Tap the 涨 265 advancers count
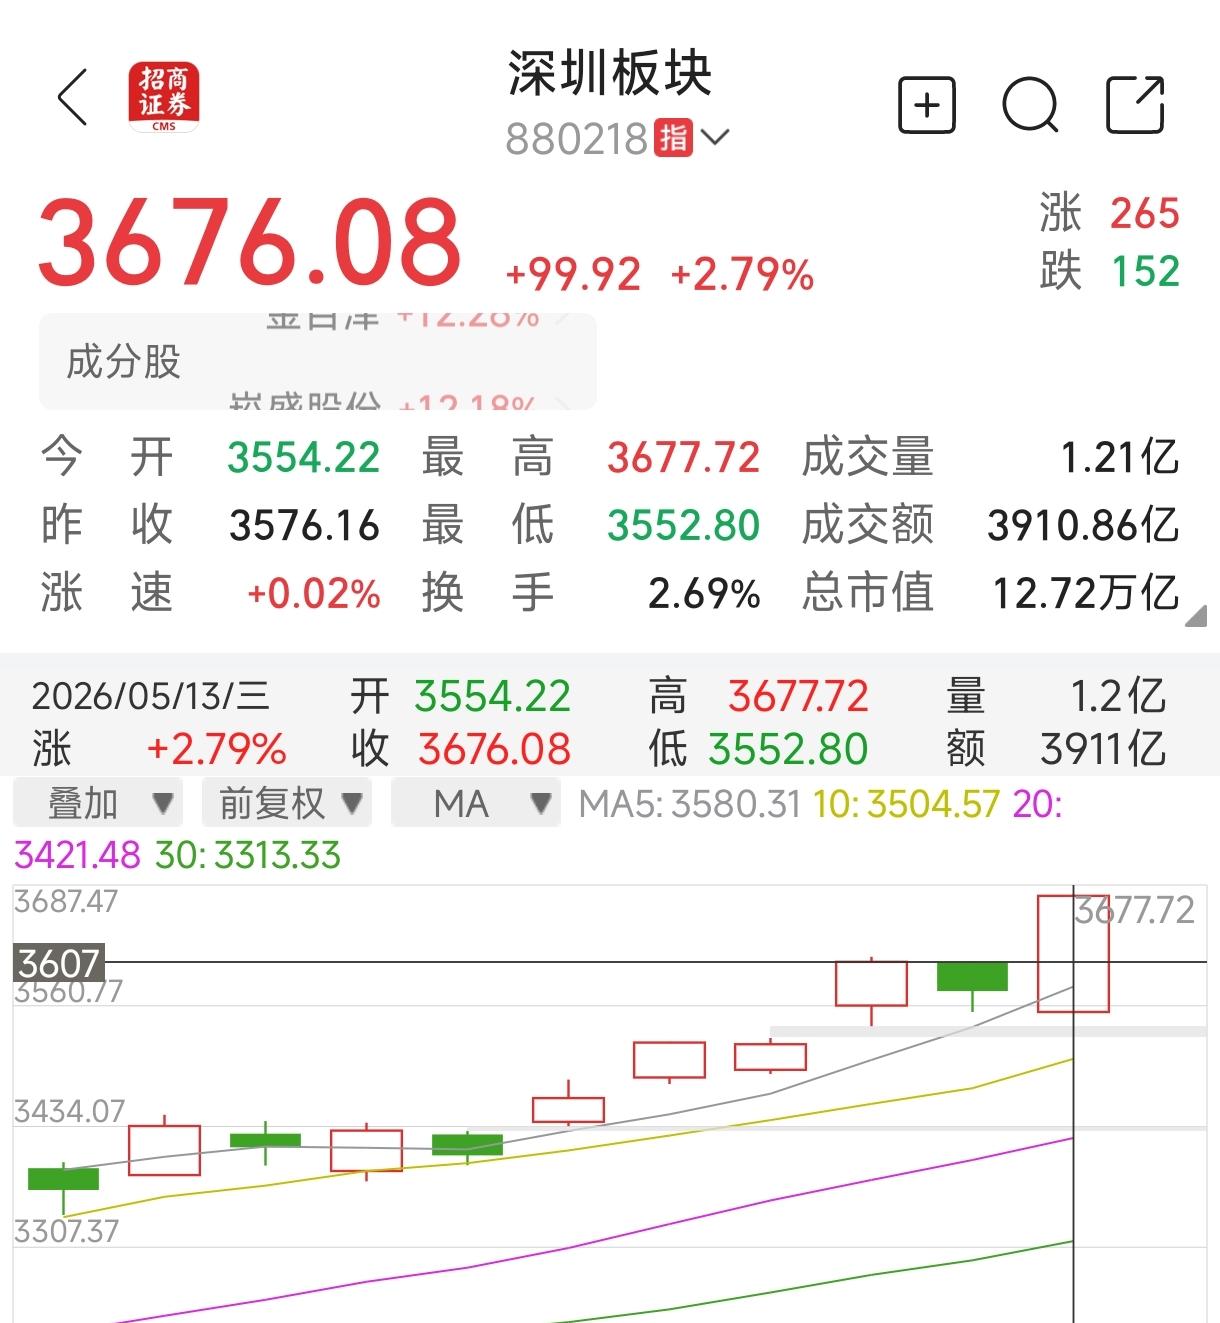This screenshot has width=1220, height=1323. pos(1109,213)
